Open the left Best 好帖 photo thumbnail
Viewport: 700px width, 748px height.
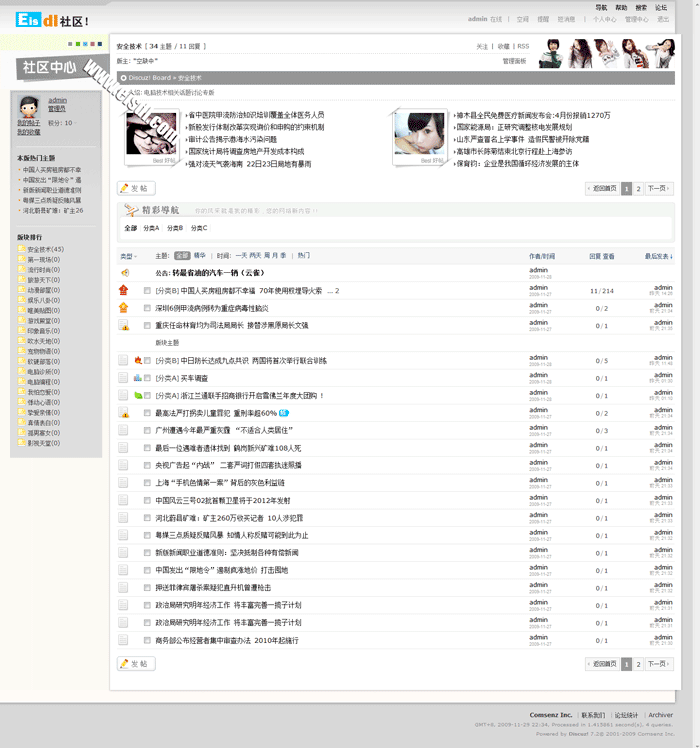(x=151, y=133)
